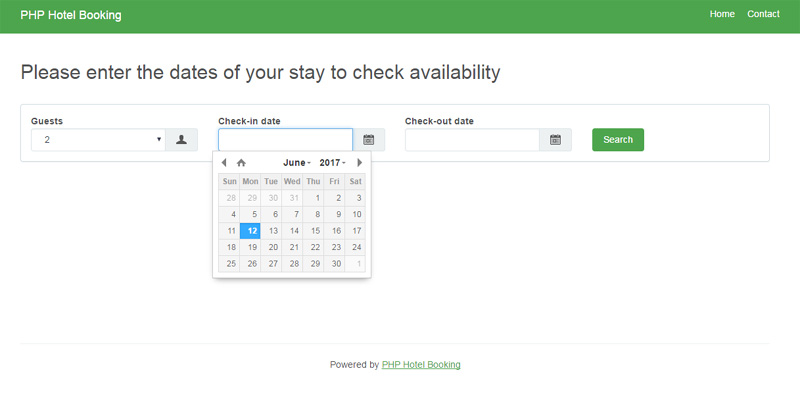
Task: Select highlighted day 12 in calendar
Action: pos(250,231)
